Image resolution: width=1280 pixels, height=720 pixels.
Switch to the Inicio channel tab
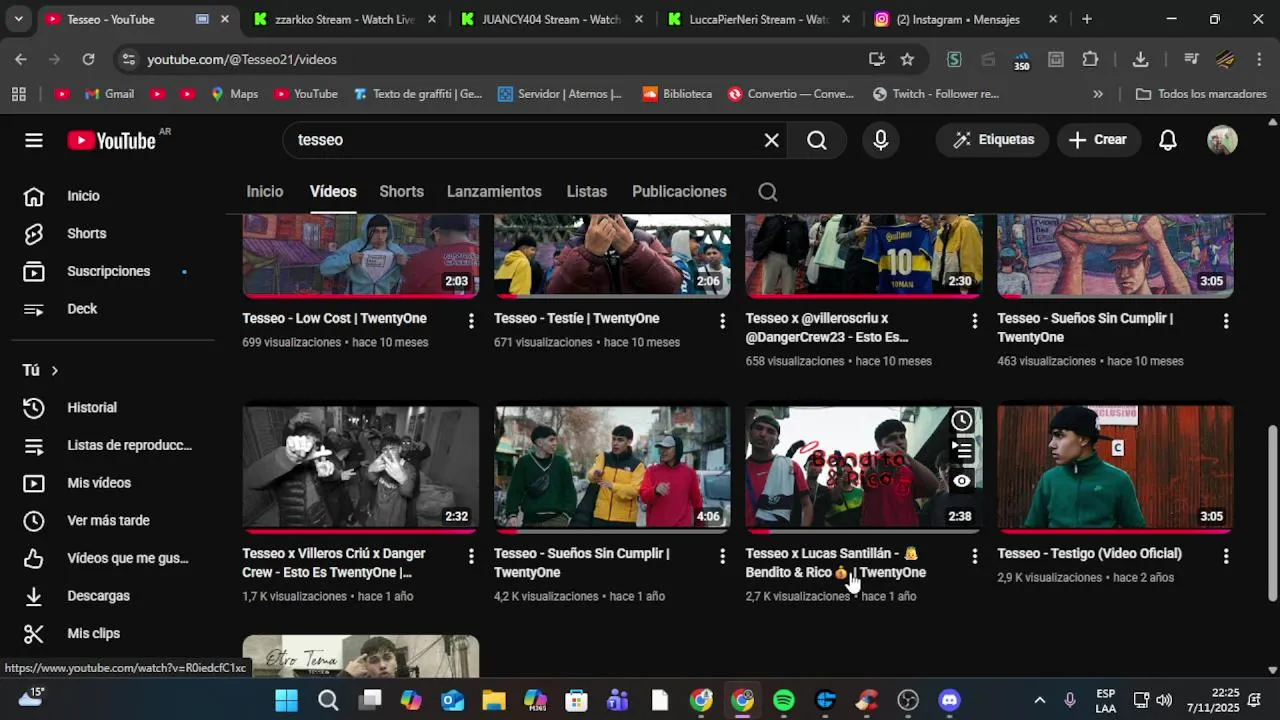tap(265, 192)
